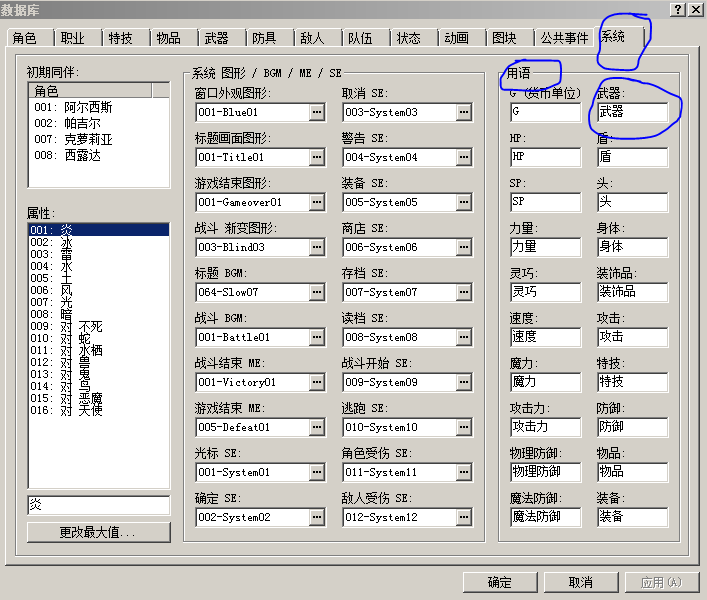
Task: Open browse button for 取消 SE 003-System03
Action: click(464, 112)
